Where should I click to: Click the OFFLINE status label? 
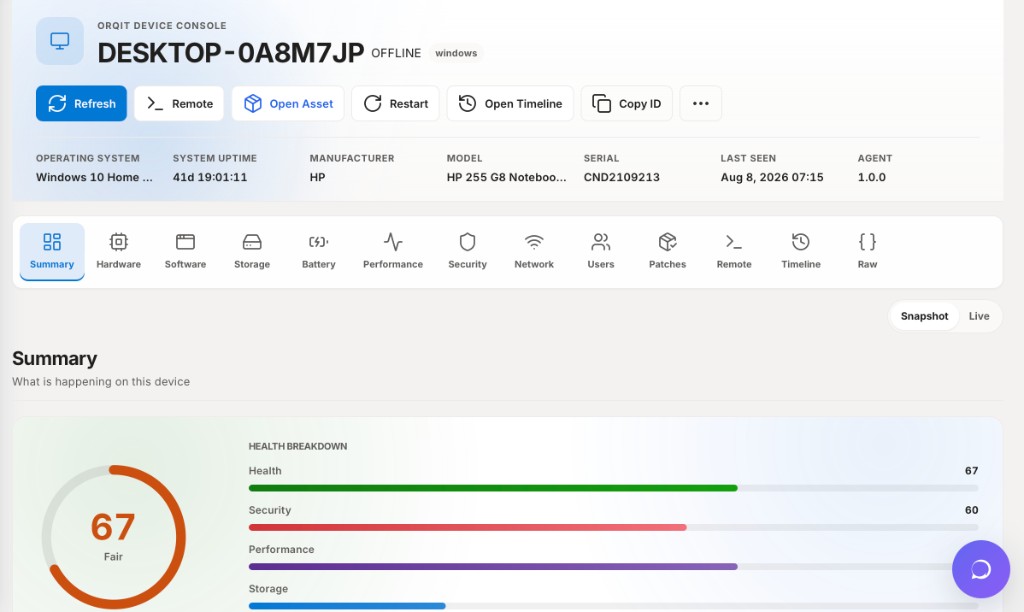[396, 53]
